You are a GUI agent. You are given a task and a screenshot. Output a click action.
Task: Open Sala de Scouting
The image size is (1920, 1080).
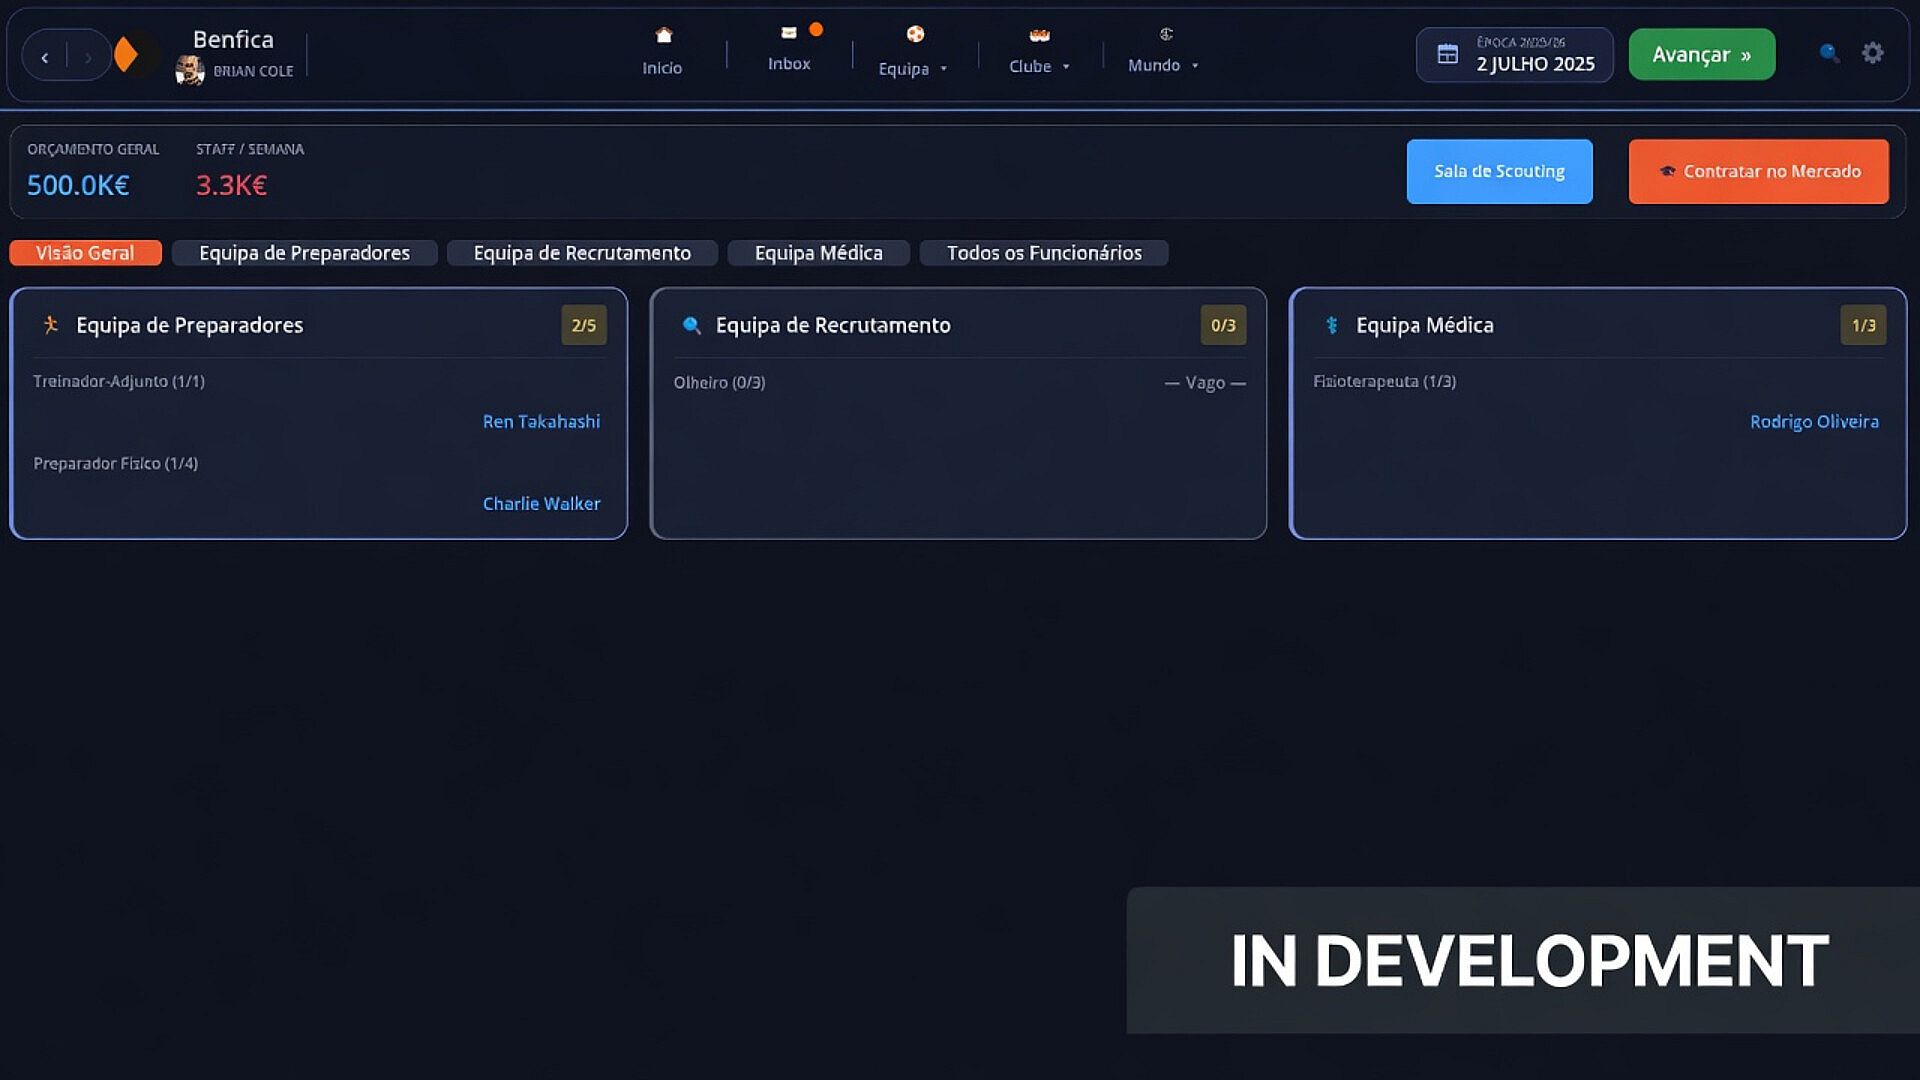coord(1499,171)
